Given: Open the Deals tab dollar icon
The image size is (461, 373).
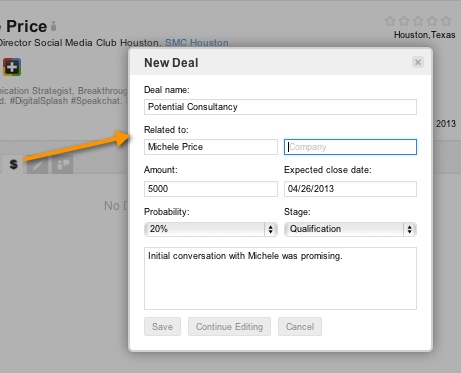Looking at the screenshot, I should [14, 164].
